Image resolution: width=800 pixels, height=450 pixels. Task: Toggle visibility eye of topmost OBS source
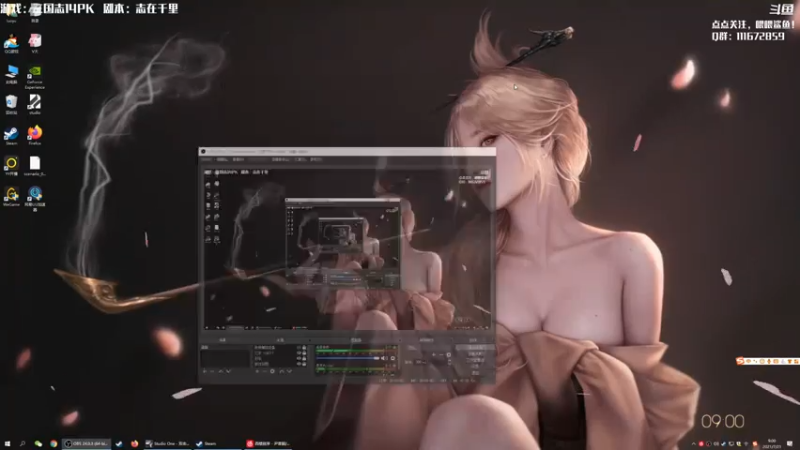[x=298, y=347]
